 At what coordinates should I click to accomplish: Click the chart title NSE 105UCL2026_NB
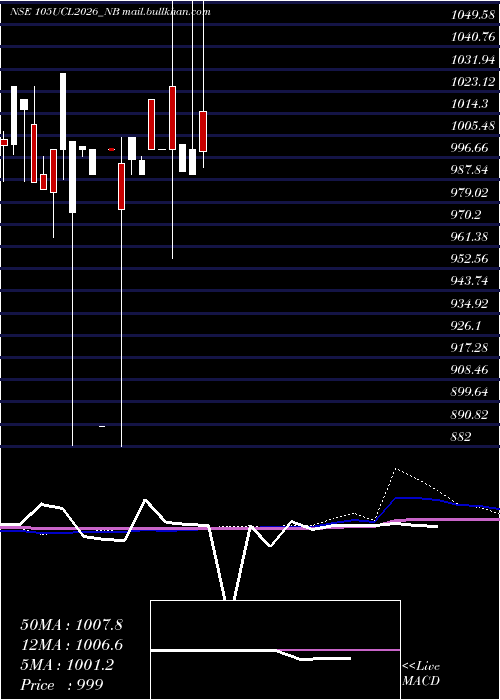pos(65,12)
